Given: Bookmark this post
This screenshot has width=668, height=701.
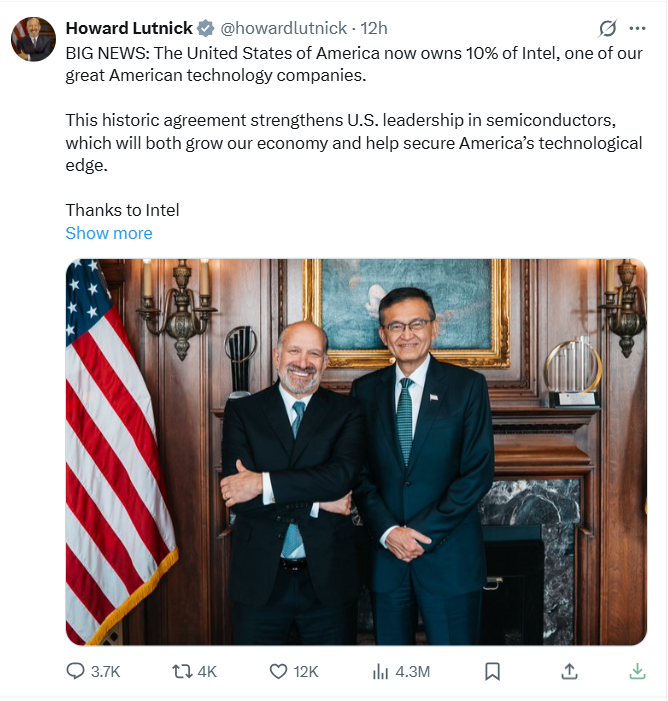Looking at the screenshot, I should click(x=492, y=671).
